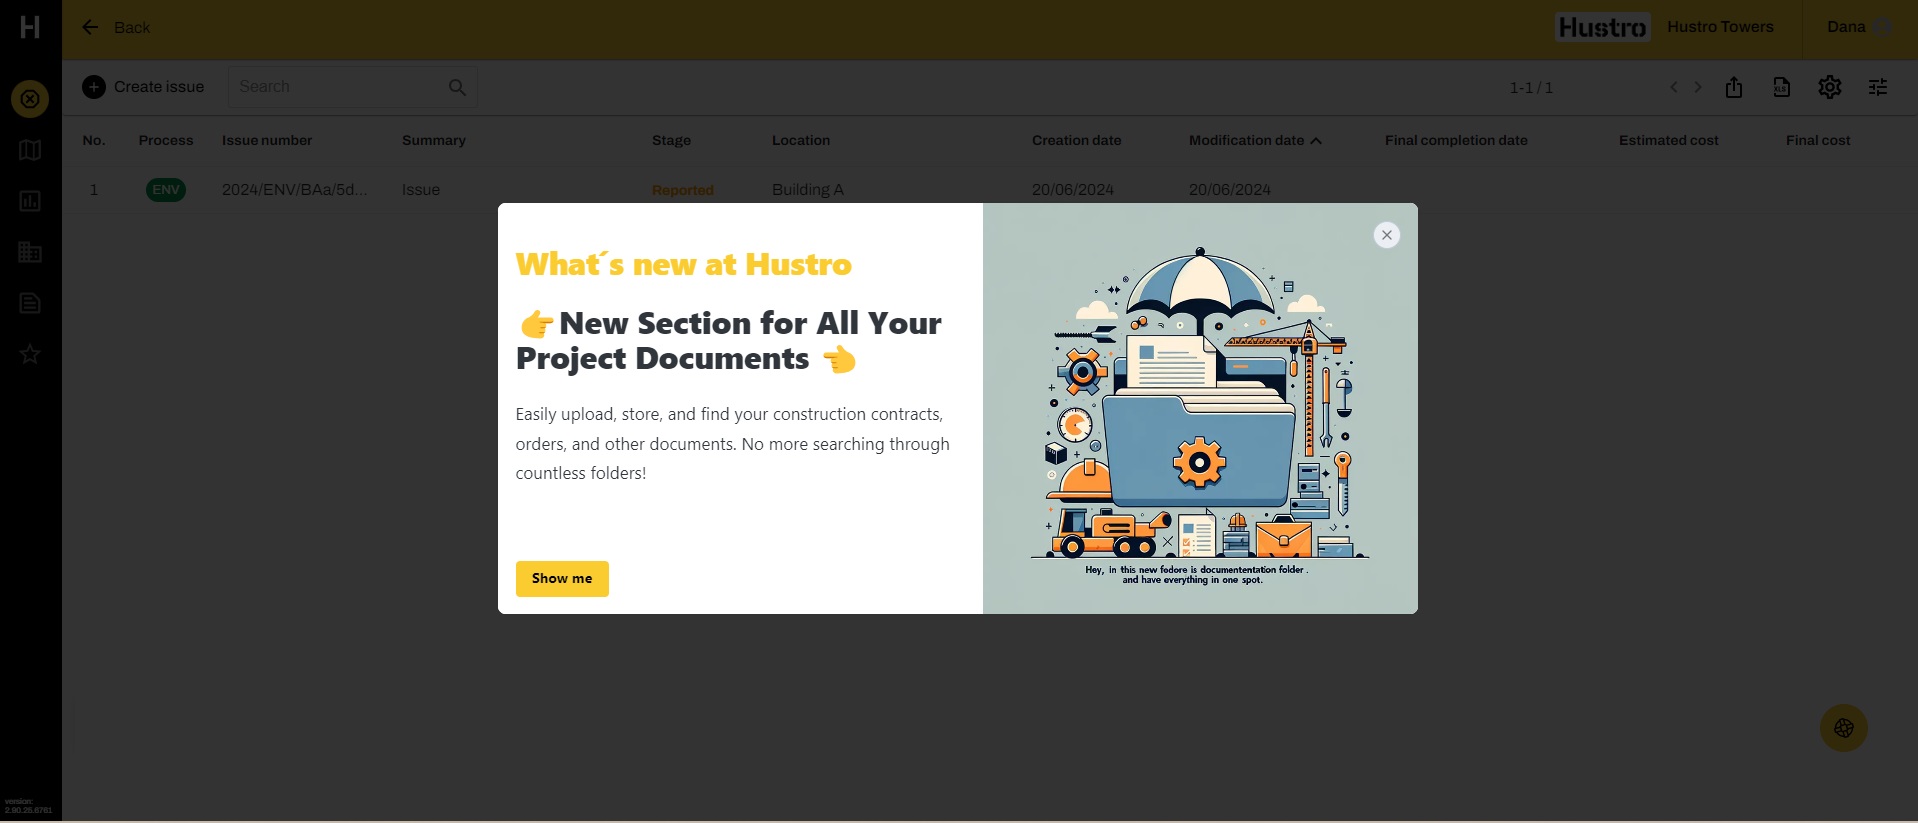Click the Create issue button
Screen dimensions: 1918x823
point(144,87)
